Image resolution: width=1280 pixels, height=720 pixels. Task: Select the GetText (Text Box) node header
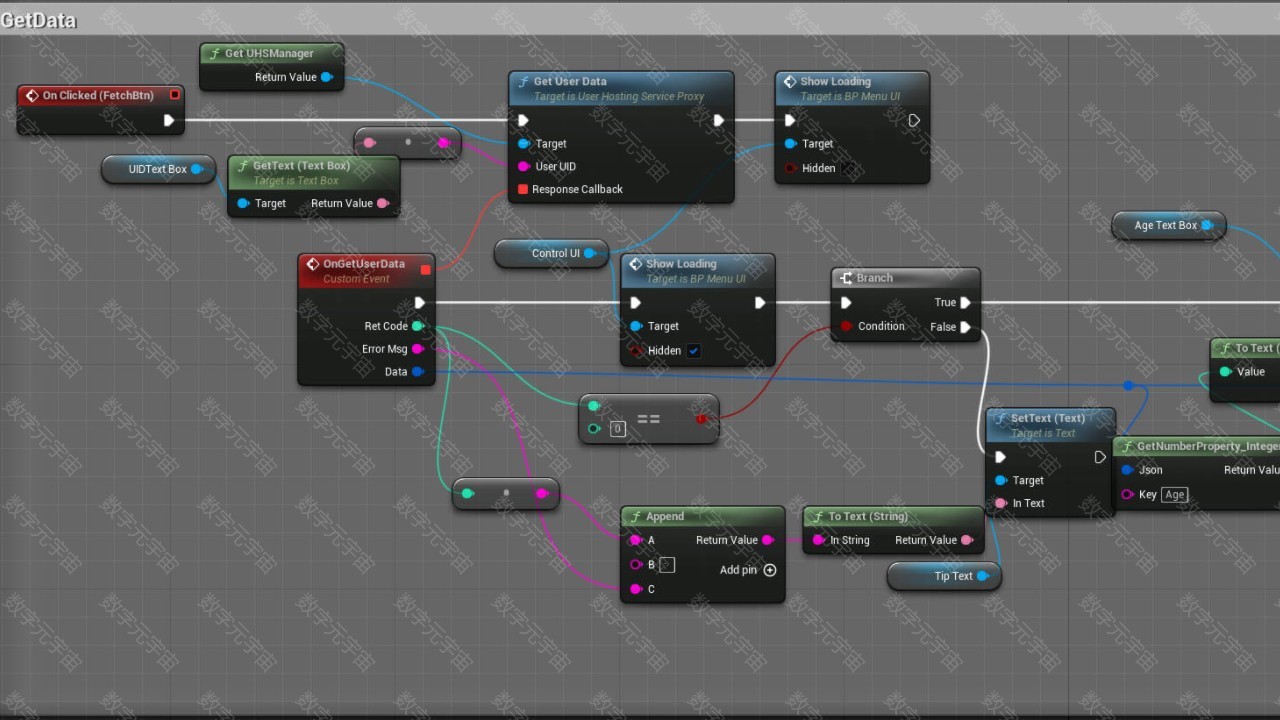[x=314, y=172]
